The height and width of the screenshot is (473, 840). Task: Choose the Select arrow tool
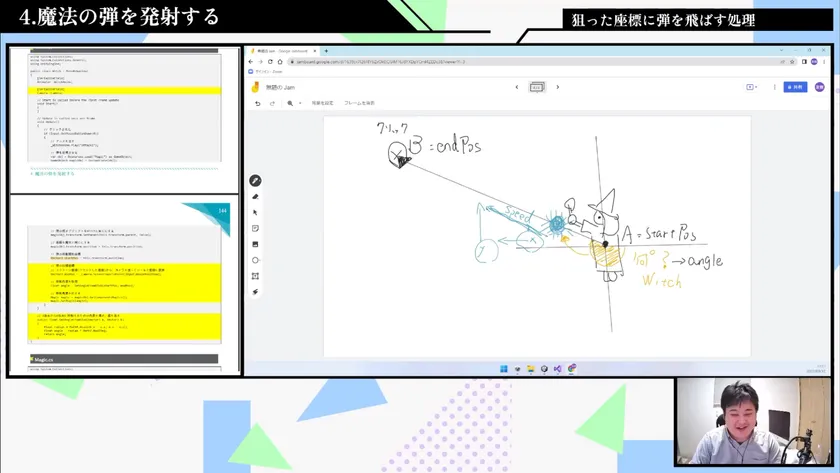point(256,213)
